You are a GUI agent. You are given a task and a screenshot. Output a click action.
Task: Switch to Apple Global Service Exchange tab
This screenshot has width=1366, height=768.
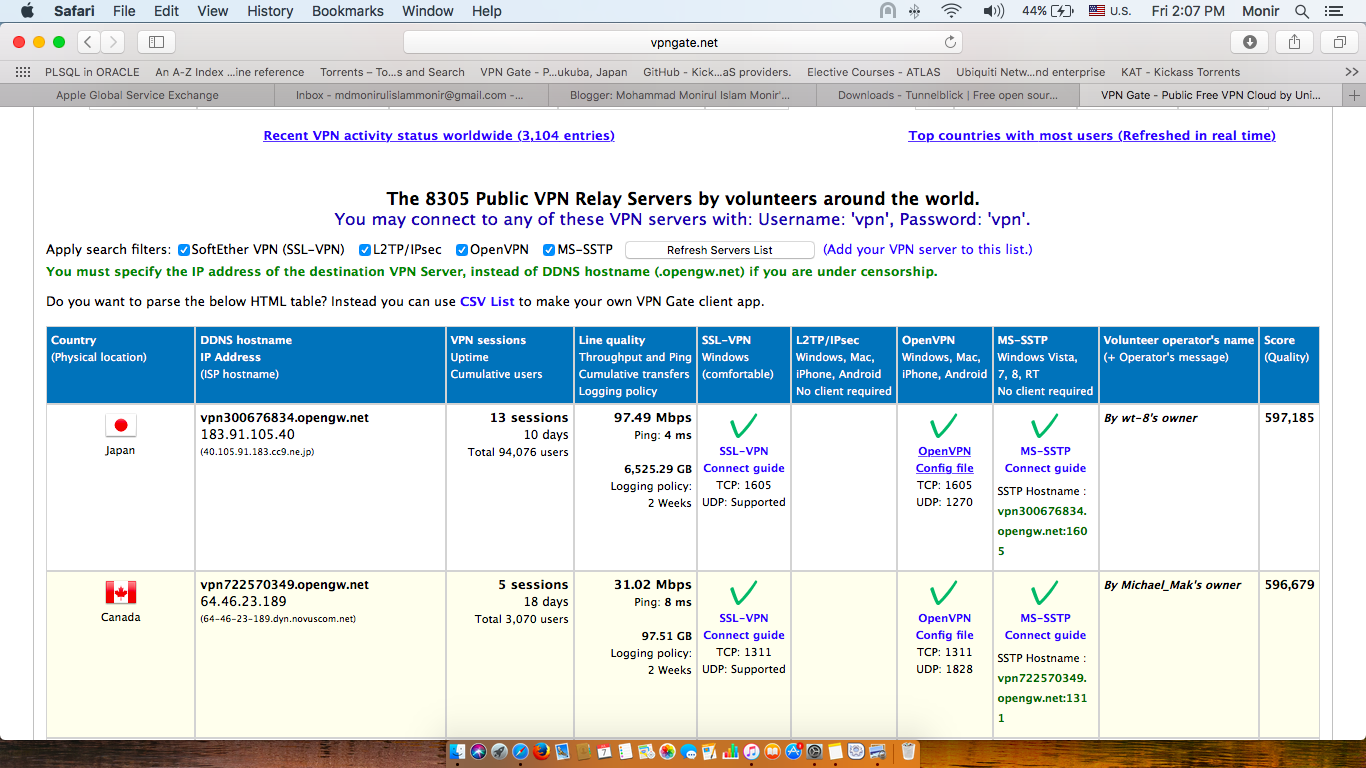coord(137,95)
